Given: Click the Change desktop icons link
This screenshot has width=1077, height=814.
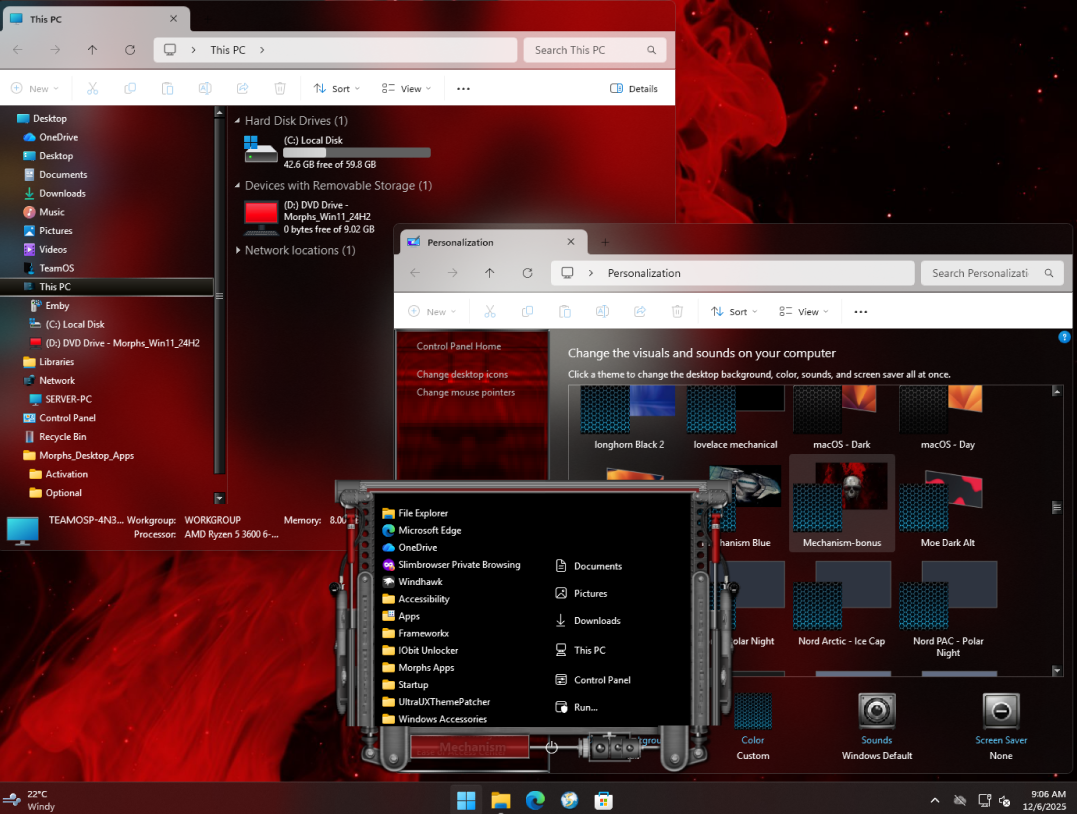Looking at the screenshot, I should 462,374.
